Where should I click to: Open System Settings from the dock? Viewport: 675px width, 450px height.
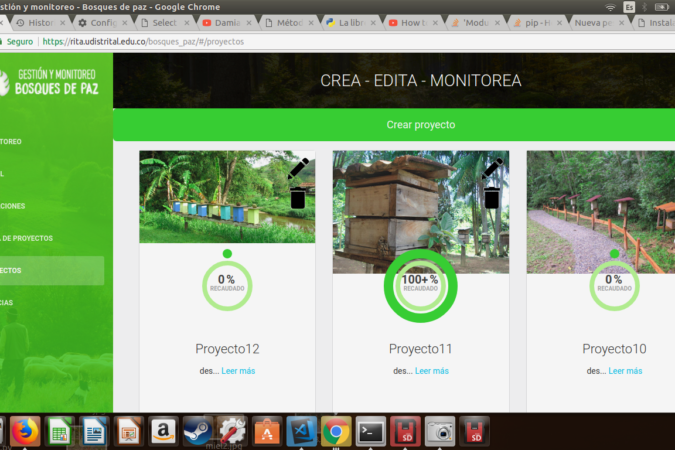(232, 431)
